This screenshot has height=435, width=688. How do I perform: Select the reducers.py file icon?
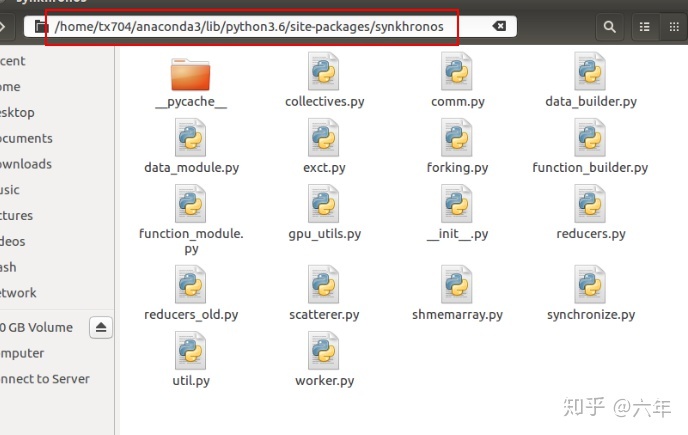pyautogui.click(x=590, y=204)
